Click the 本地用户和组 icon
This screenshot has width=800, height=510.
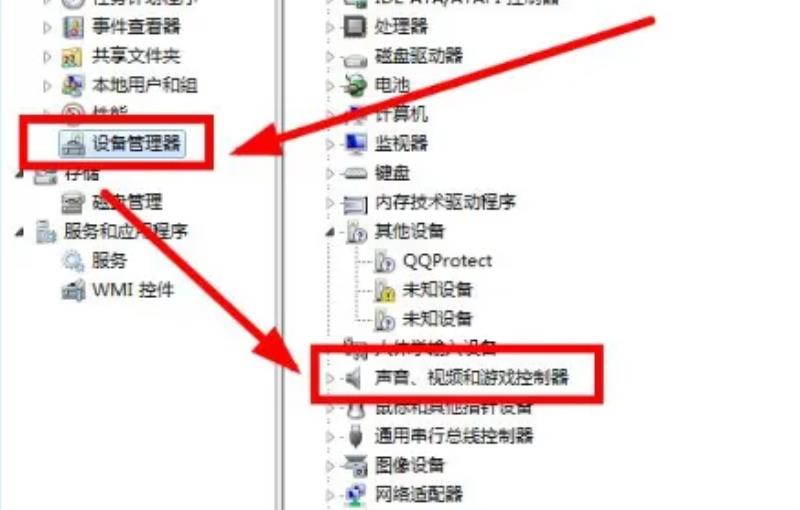coord(72,86)
